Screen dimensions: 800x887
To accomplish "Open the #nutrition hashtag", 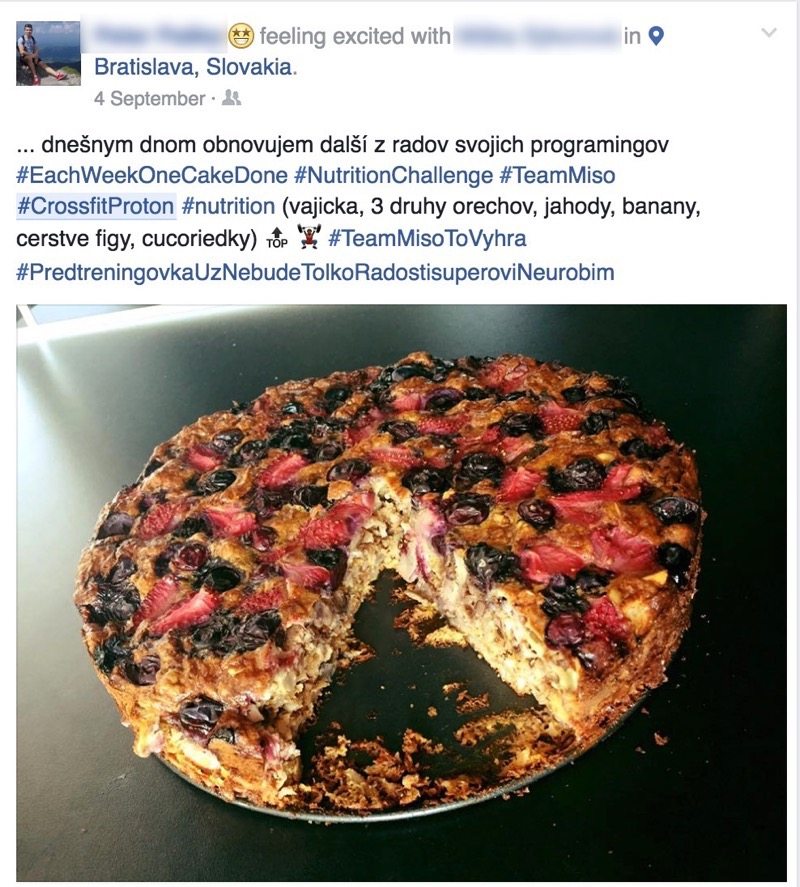I will click(228, 206).
